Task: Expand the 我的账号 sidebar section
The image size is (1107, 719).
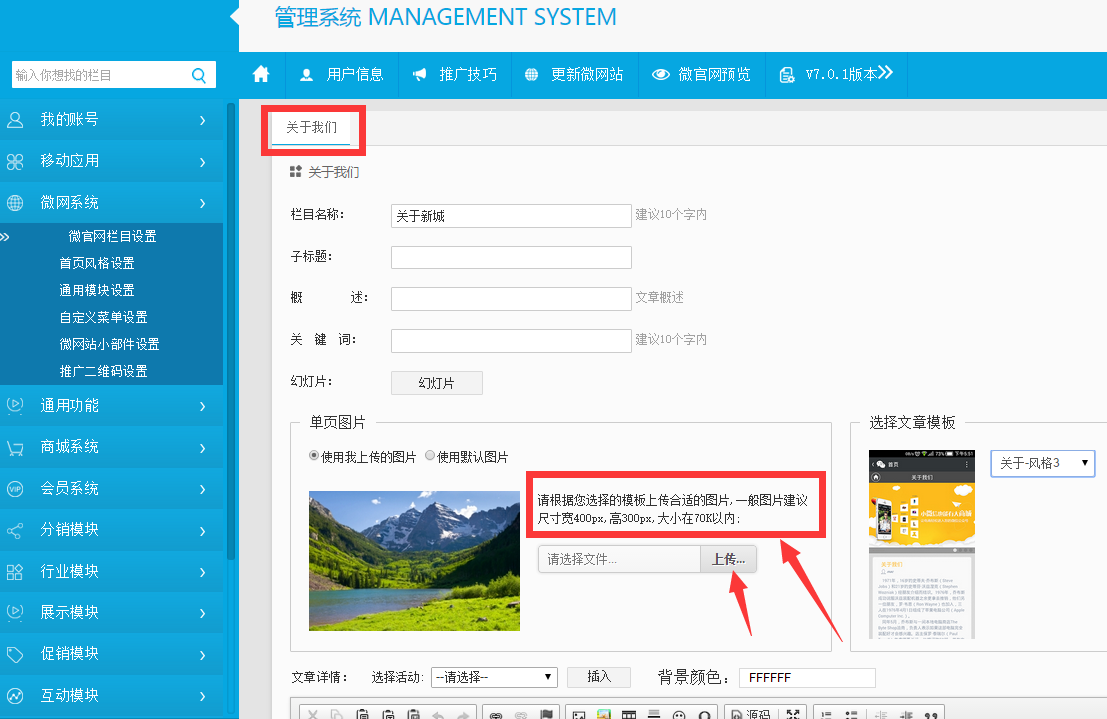Action: pyautogui.click(x=110, y=120)
